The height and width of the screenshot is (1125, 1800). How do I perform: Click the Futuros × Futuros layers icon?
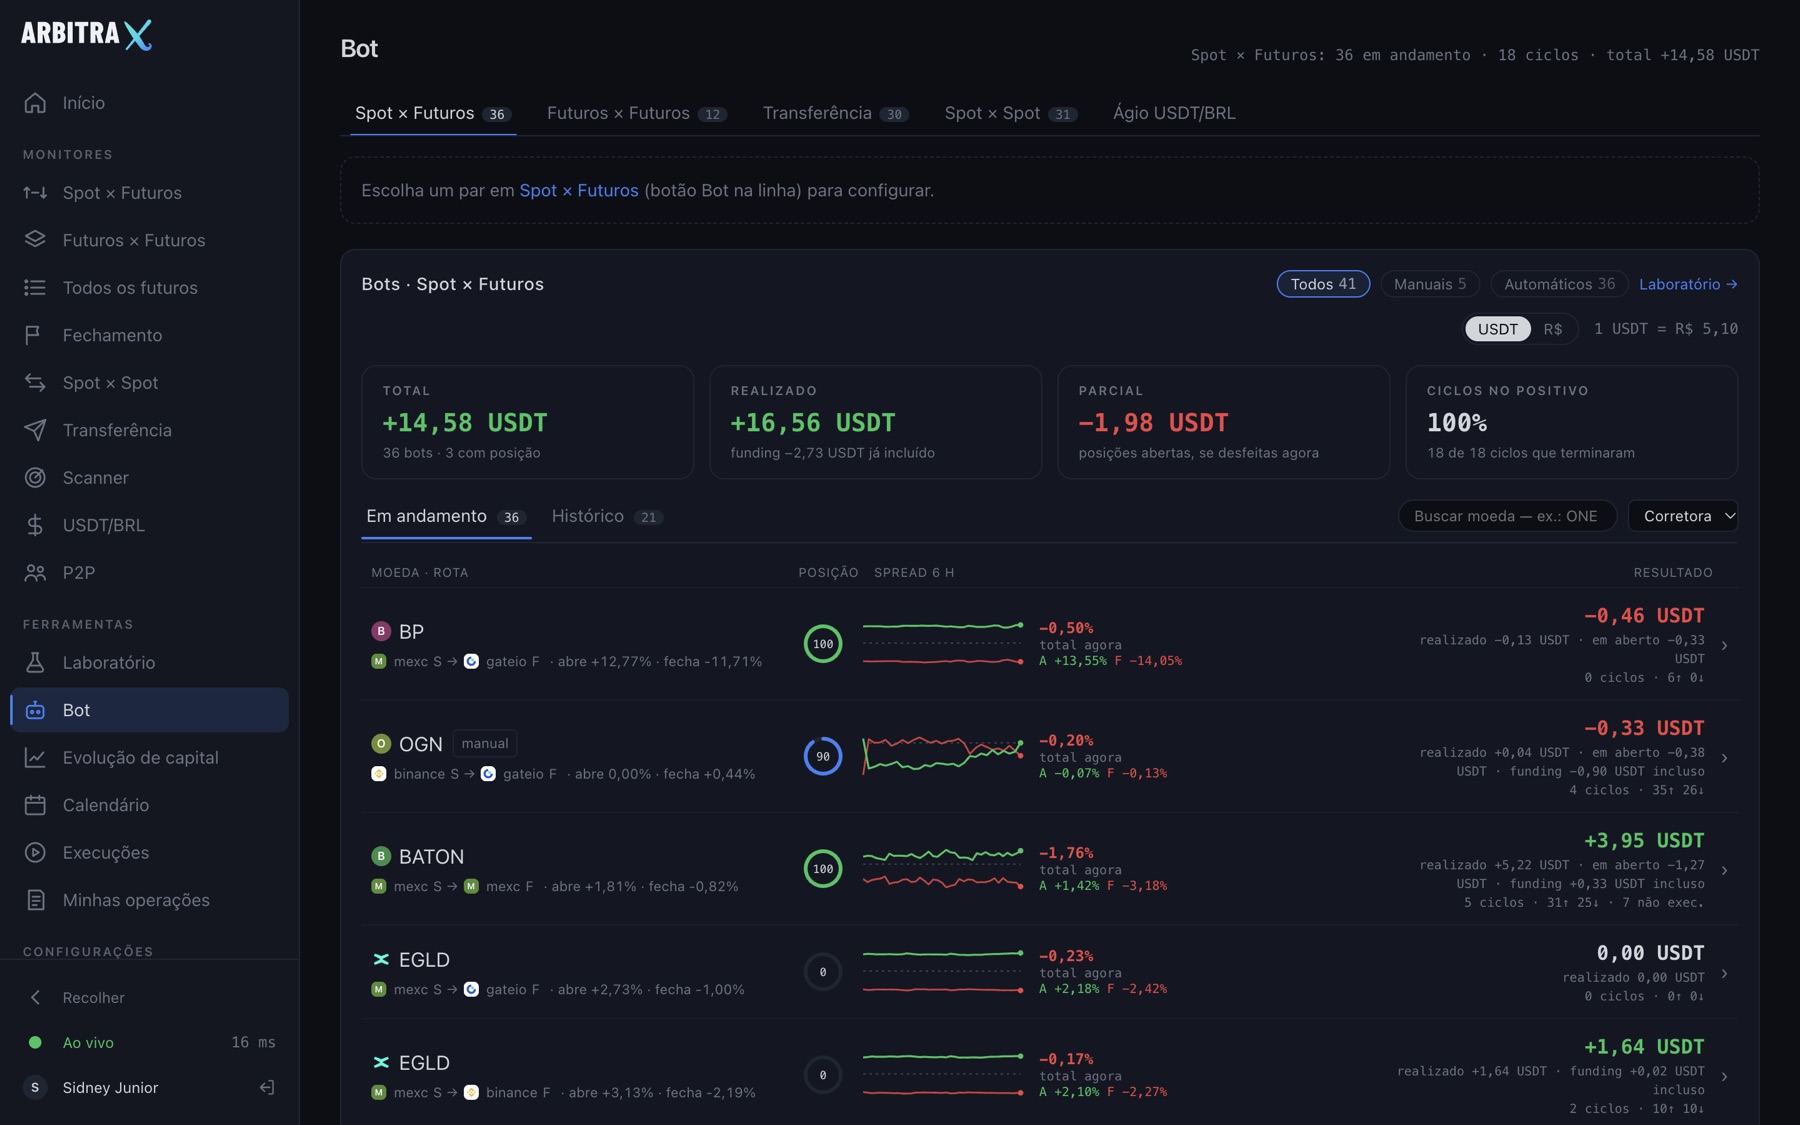(35, 240)
